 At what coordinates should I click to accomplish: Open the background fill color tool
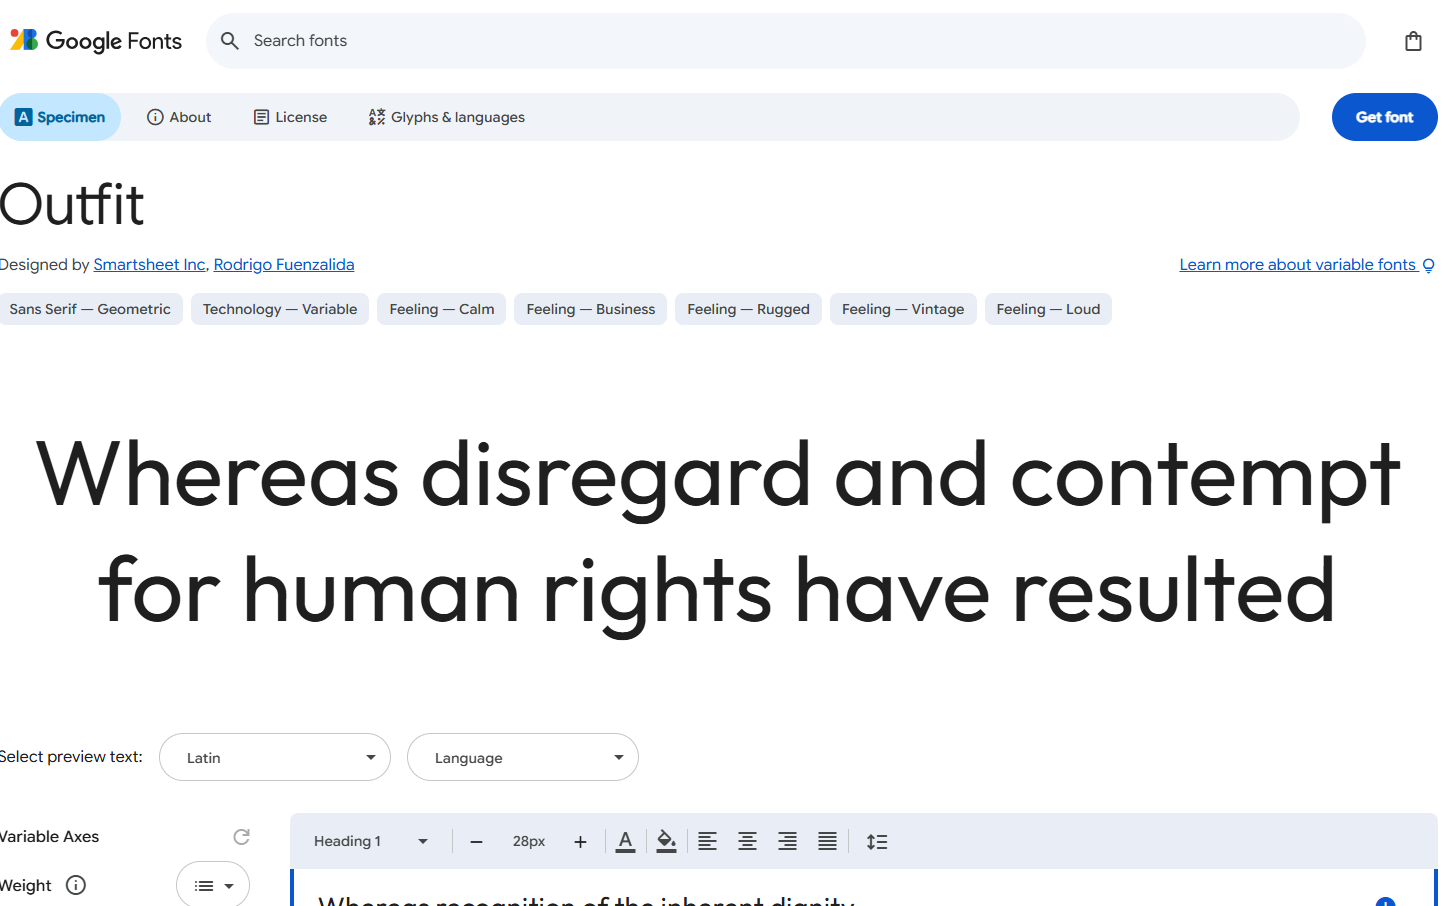pos(666,842)
